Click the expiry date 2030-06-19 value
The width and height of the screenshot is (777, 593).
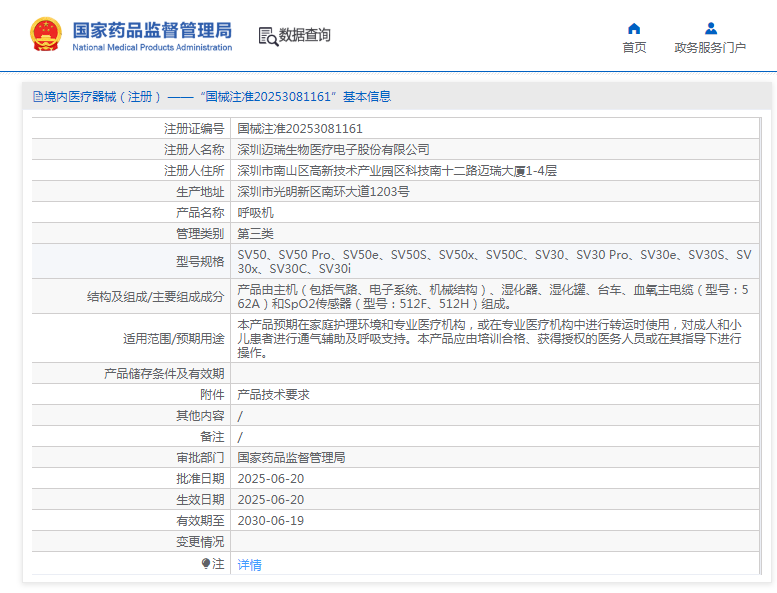(x=270, y=521)
